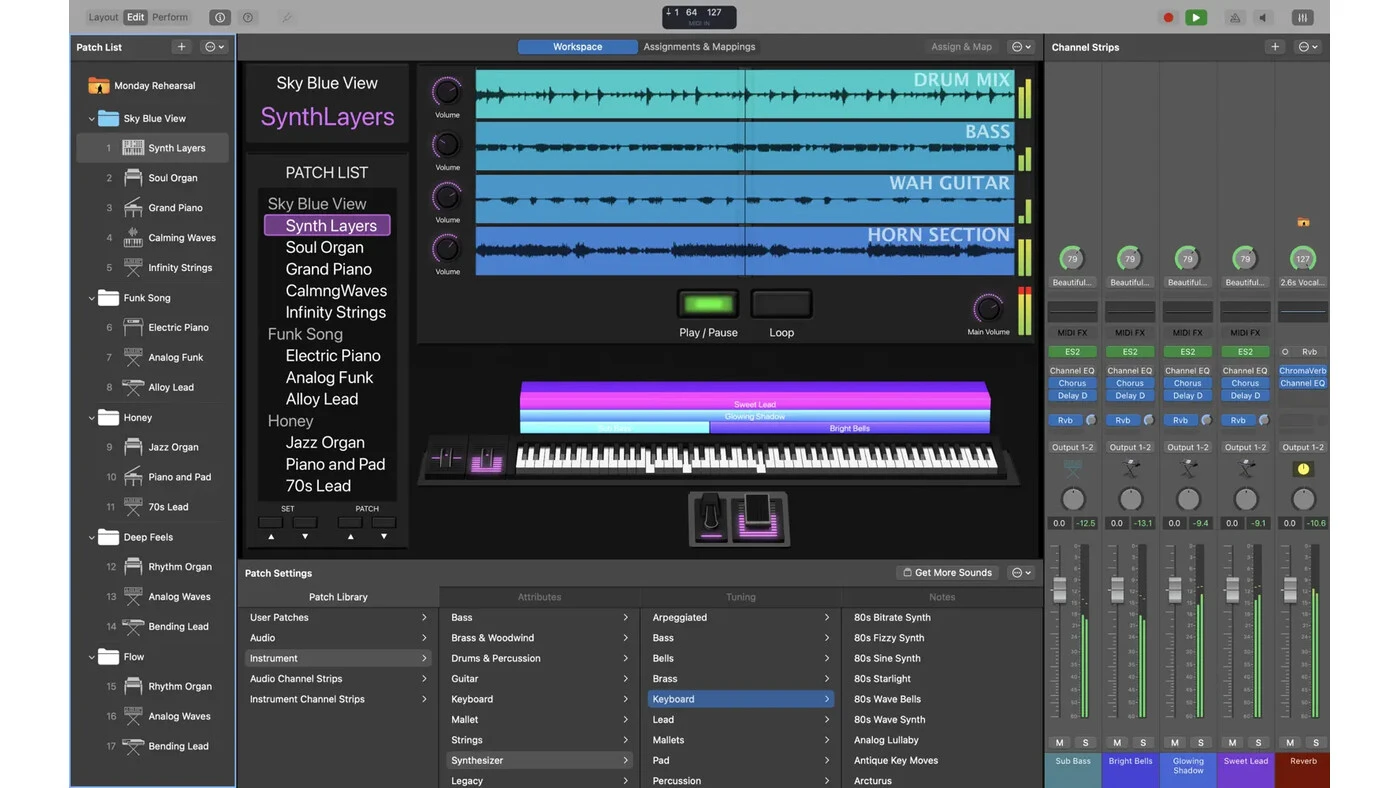The image size is (1400, 788).
Task: Click the Bright Bells volume fader
Action: pos(1117,590)
